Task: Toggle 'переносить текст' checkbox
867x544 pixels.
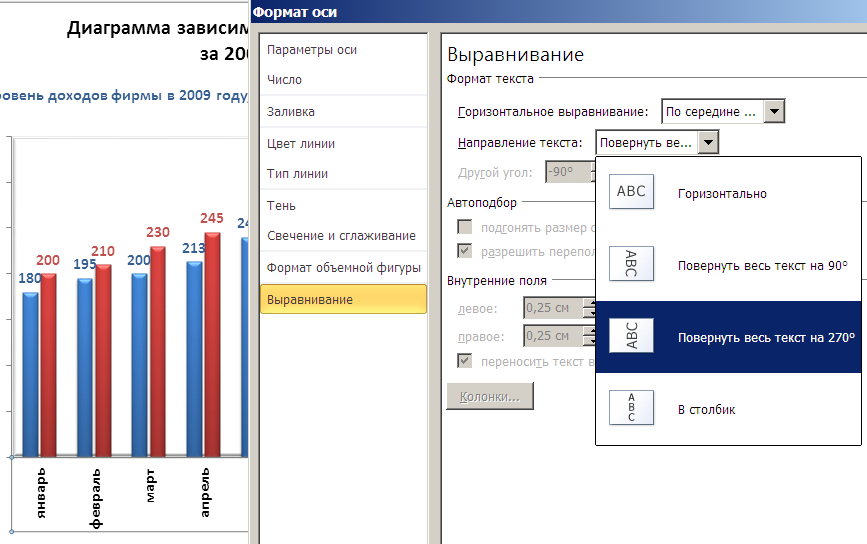Action: [x=464, y=361]
